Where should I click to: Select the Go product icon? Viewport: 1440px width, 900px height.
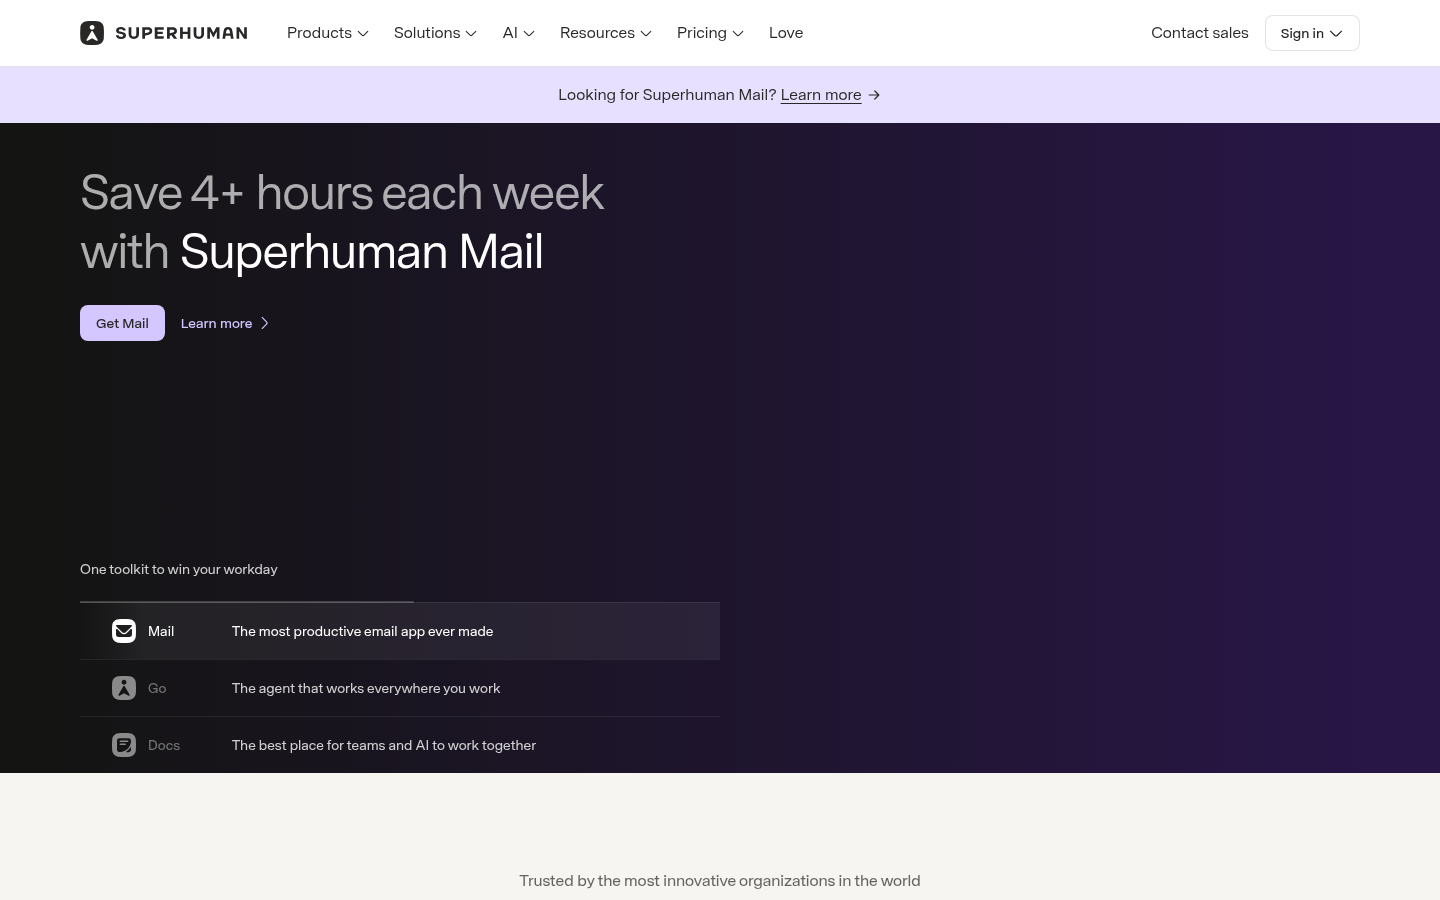click(124, 688)
